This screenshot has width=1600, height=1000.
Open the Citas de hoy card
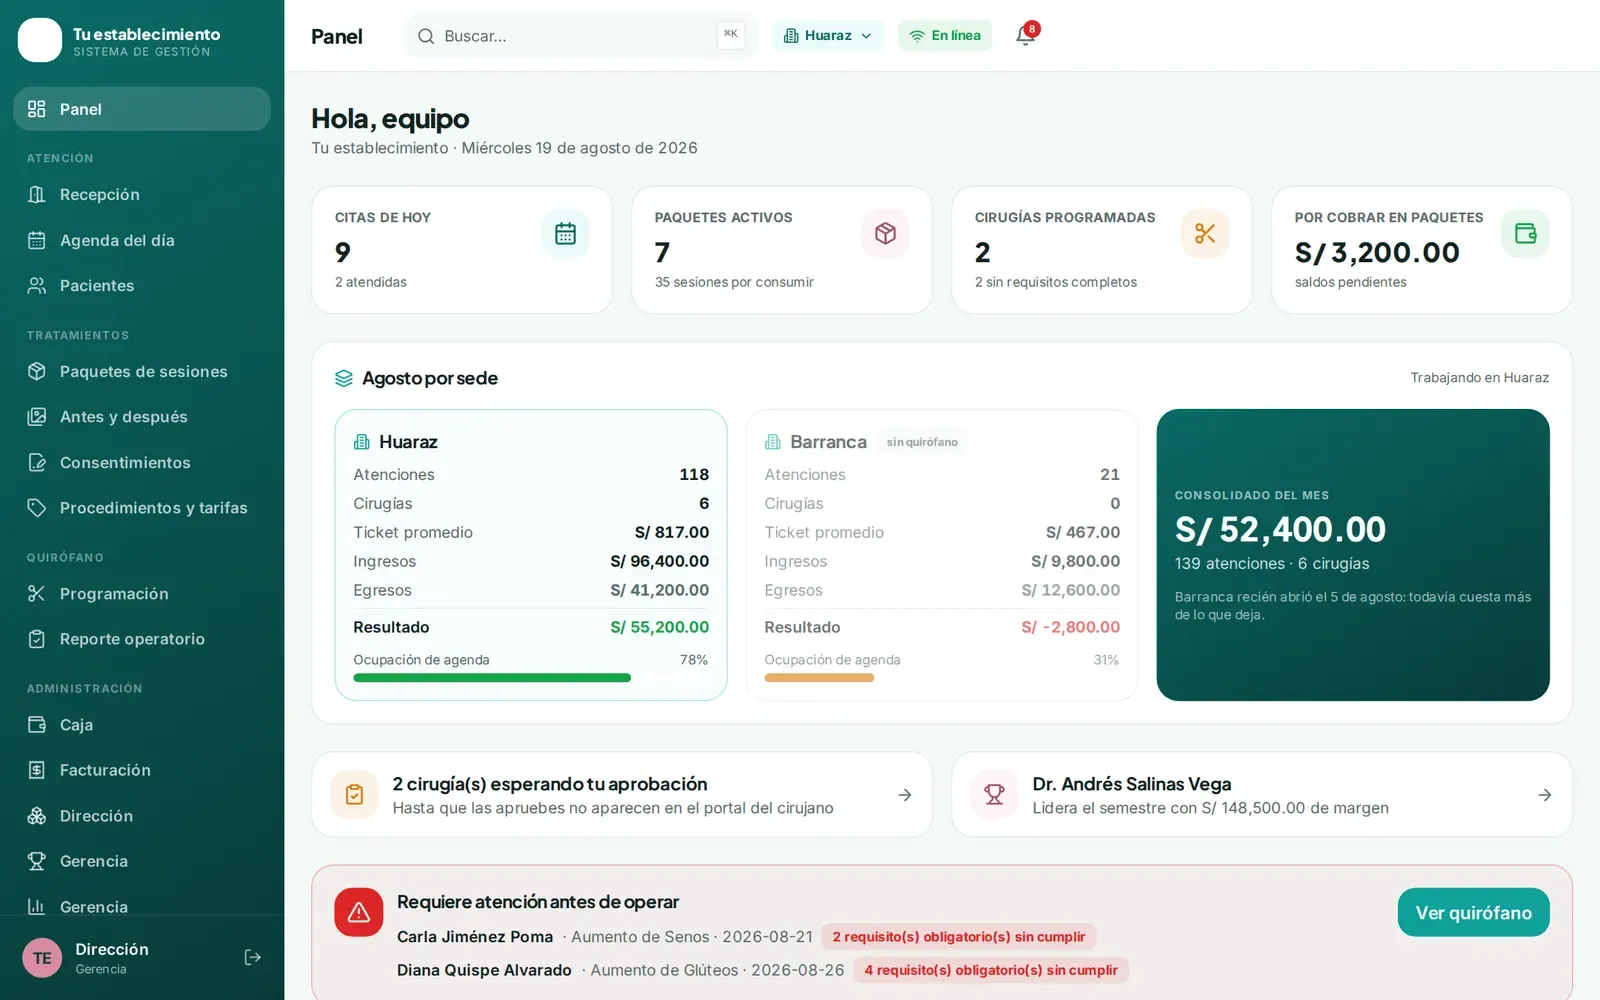click(462, 250)
